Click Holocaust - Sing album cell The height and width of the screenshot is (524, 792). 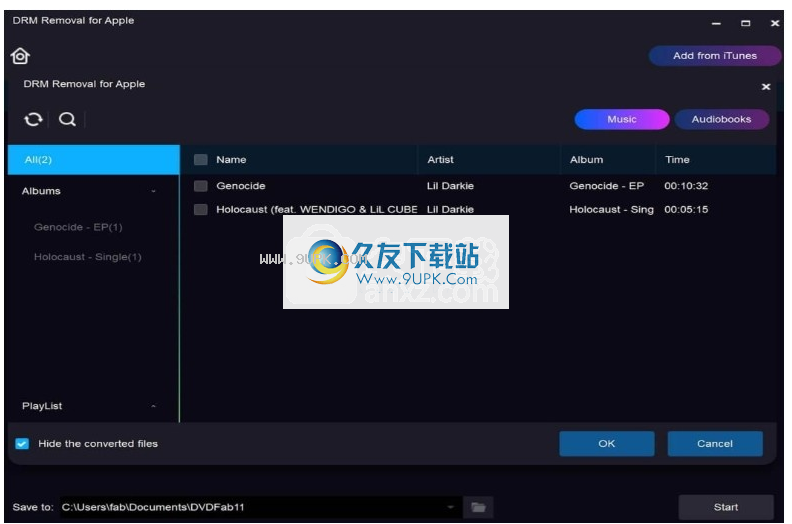point(612,209)
